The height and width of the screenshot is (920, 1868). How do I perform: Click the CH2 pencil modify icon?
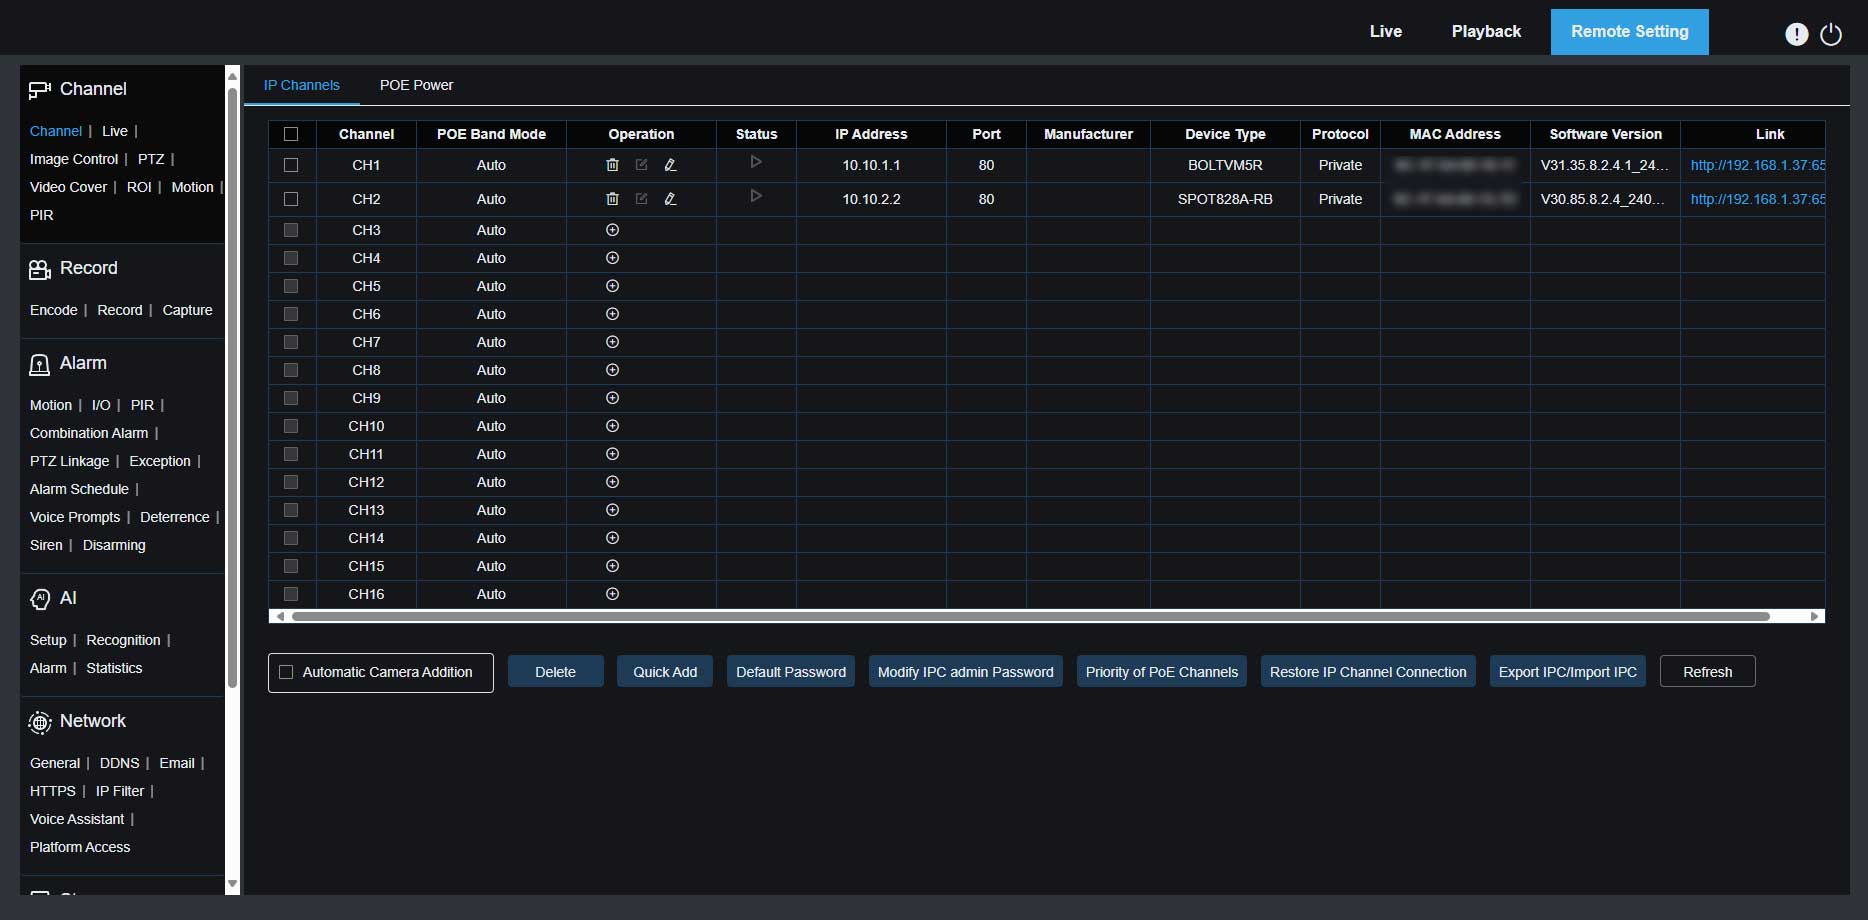(671, 199)
